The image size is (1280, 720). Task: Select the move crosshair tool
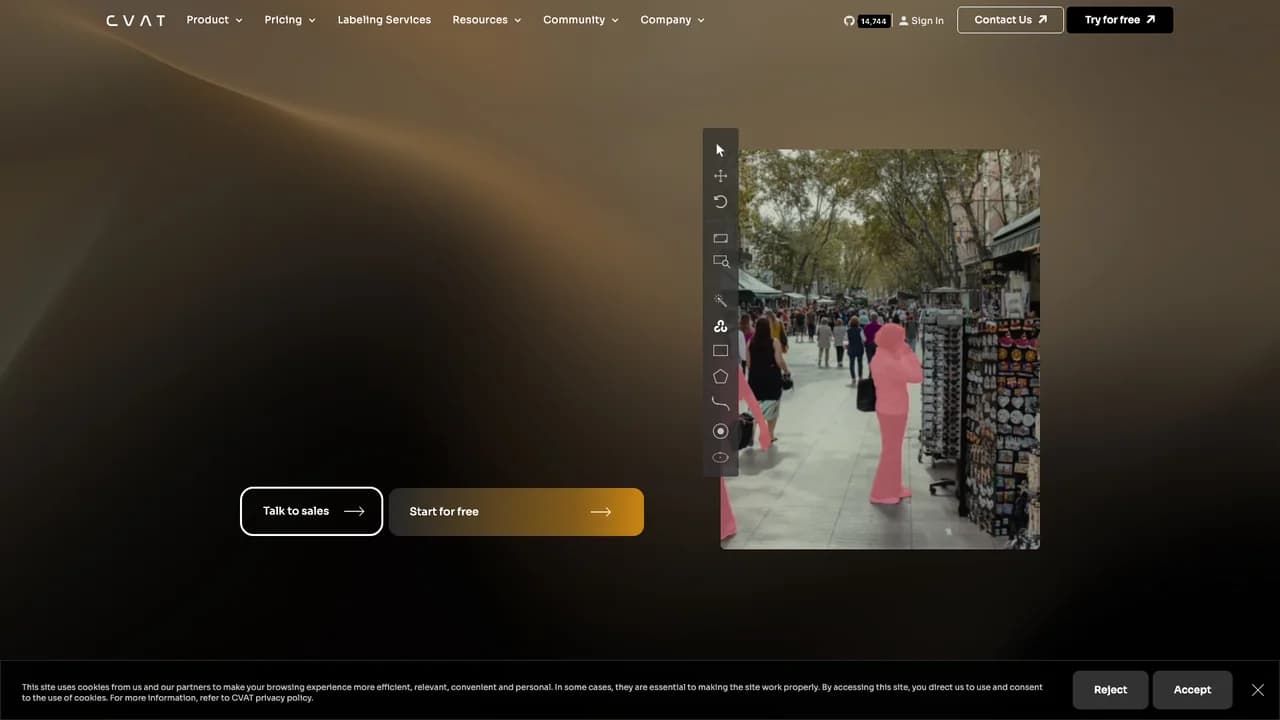(720, 176)
